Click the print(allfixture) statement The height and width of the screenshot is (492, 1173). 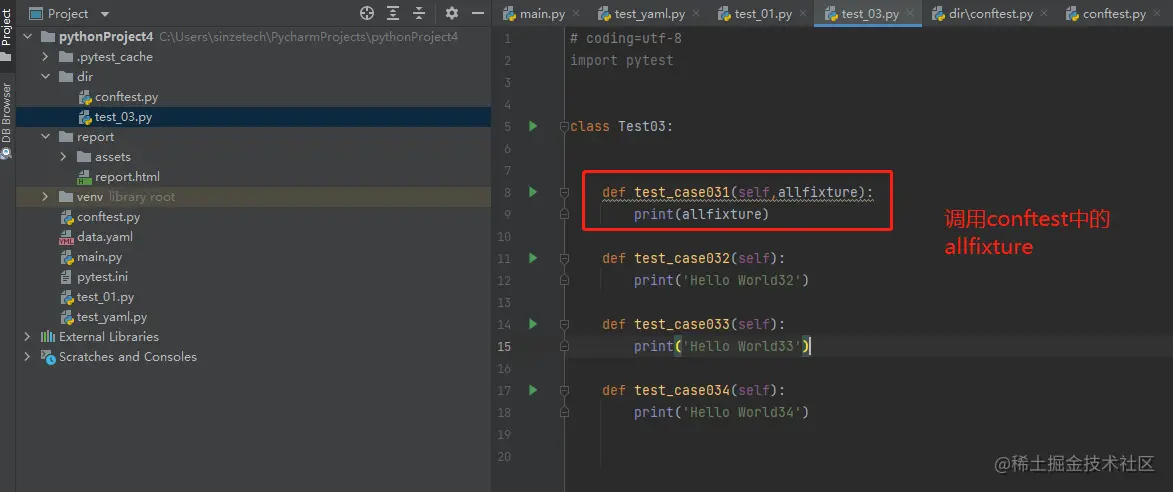702,215
